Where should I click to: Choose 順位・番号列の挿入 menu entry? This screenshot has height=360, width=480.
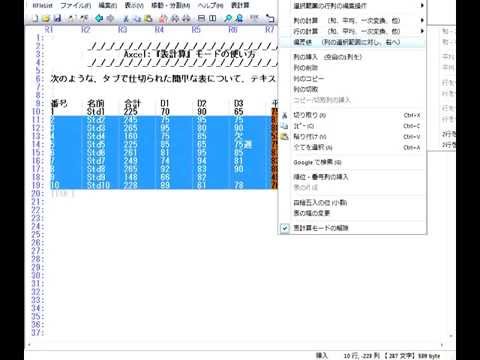pos(352,177)
